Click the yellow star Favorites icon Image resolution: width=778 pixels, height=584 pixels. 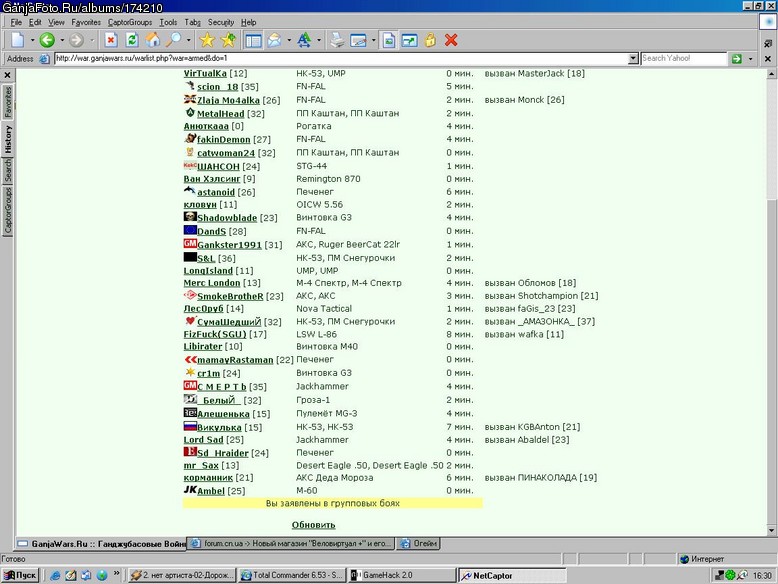[x=207, y=40]
